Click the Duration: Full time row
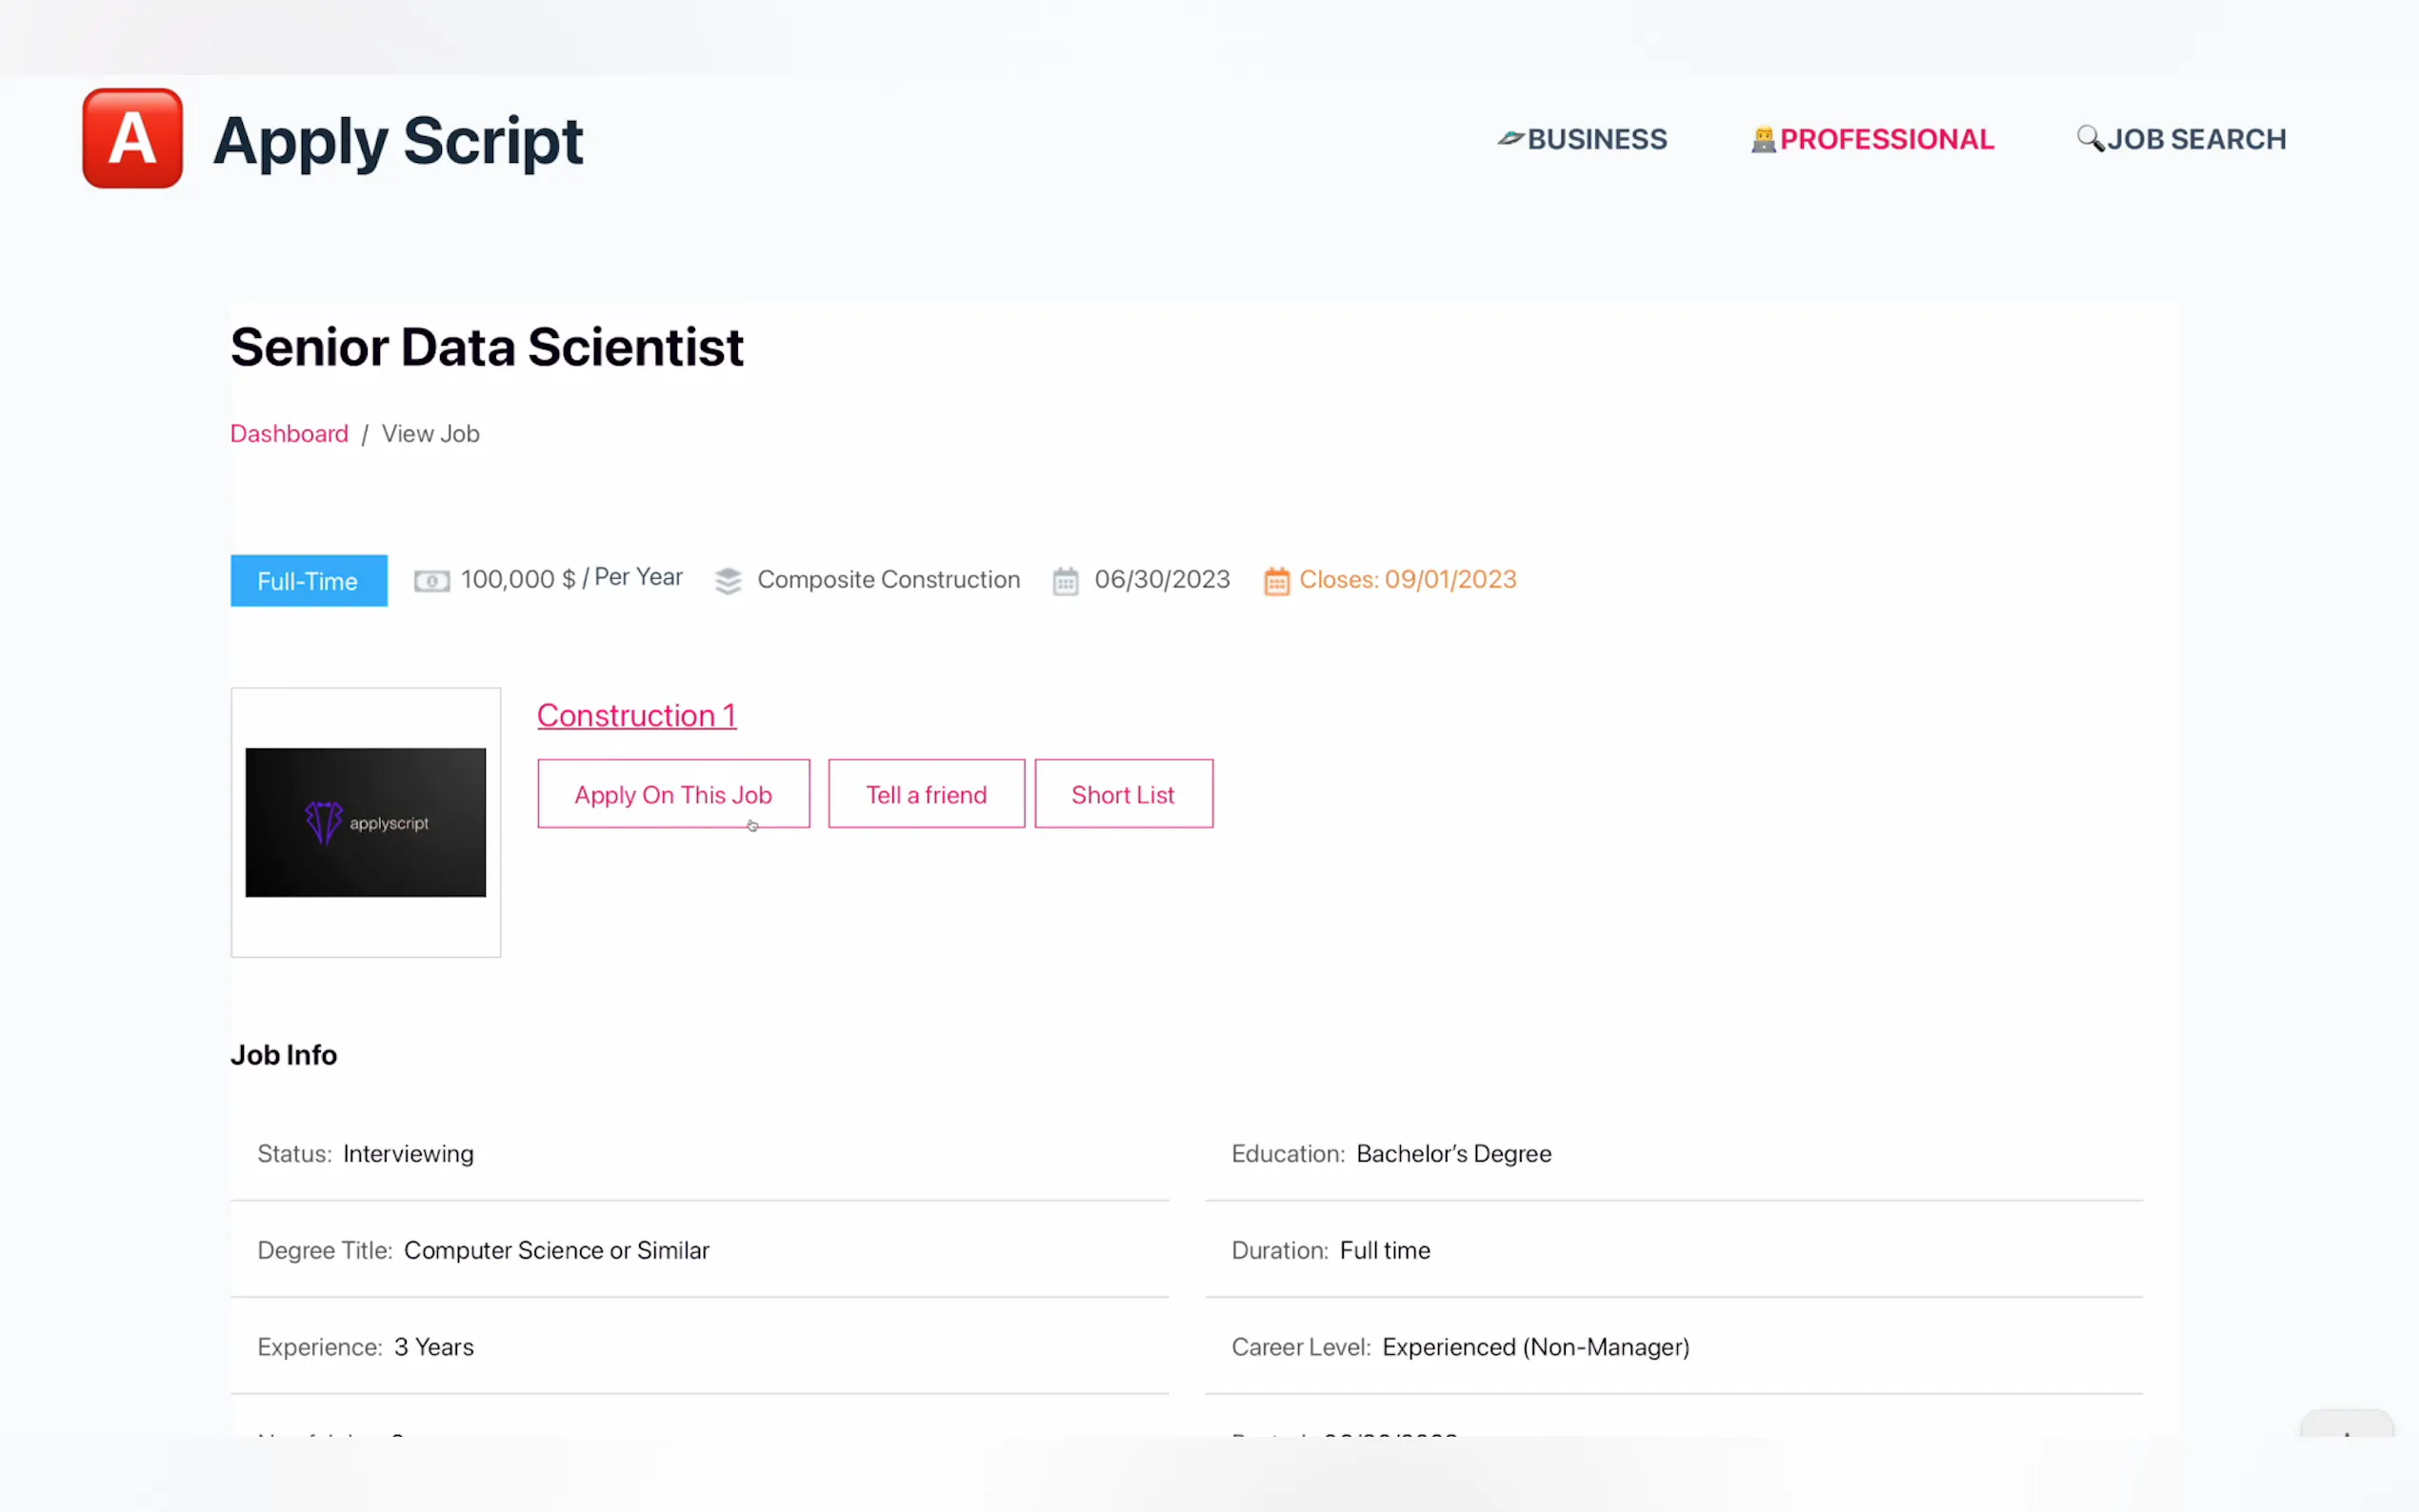 [1673, 1250]
